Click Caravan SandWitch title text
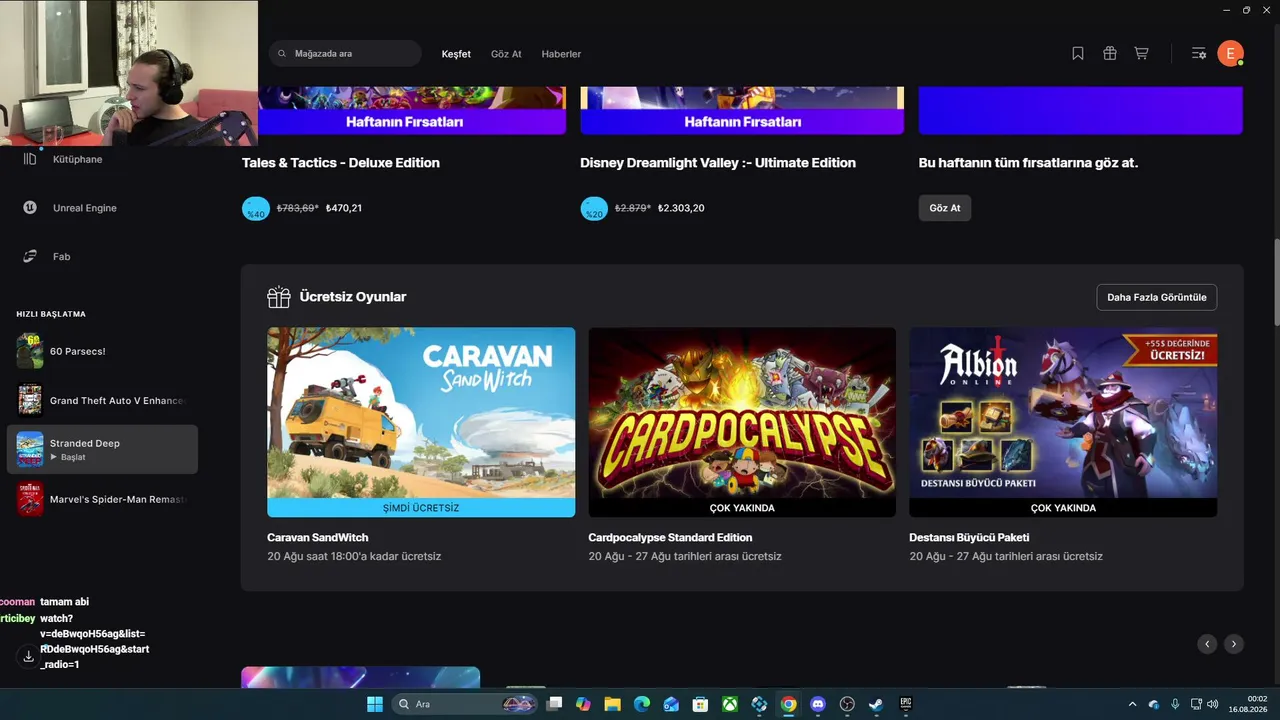This screenshot has width=1280, height=720. (x=318, y=538)
